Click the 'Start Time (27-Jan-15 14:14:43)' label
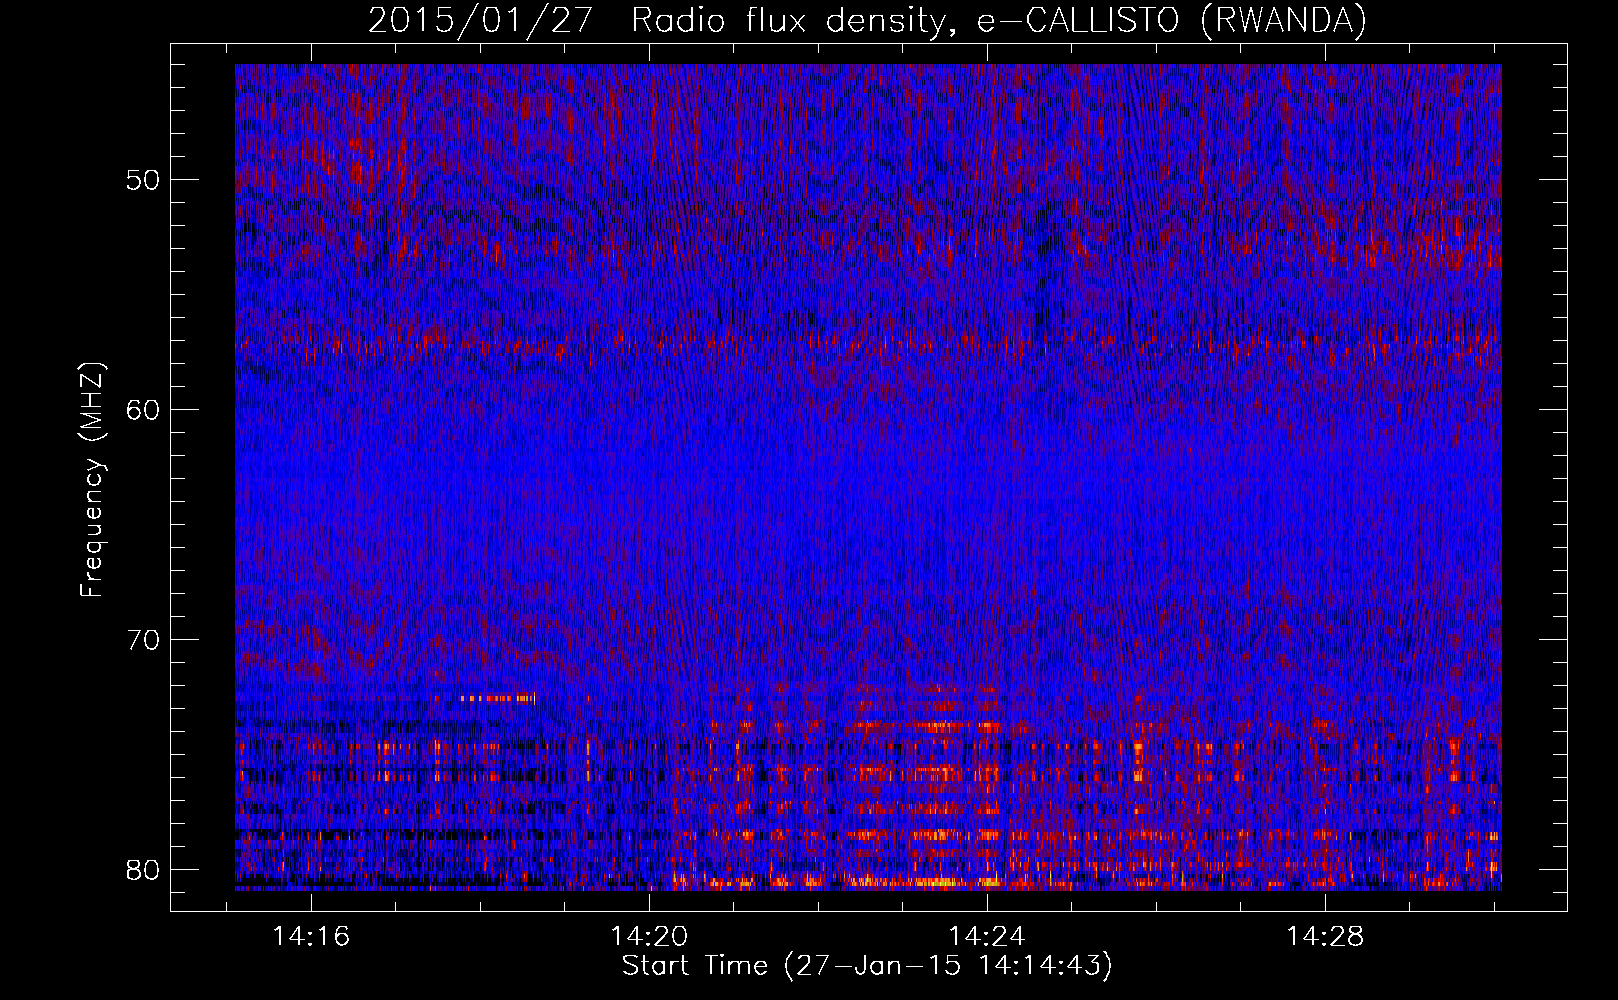Screen dimensions: 1618x1000 point(867,966)
